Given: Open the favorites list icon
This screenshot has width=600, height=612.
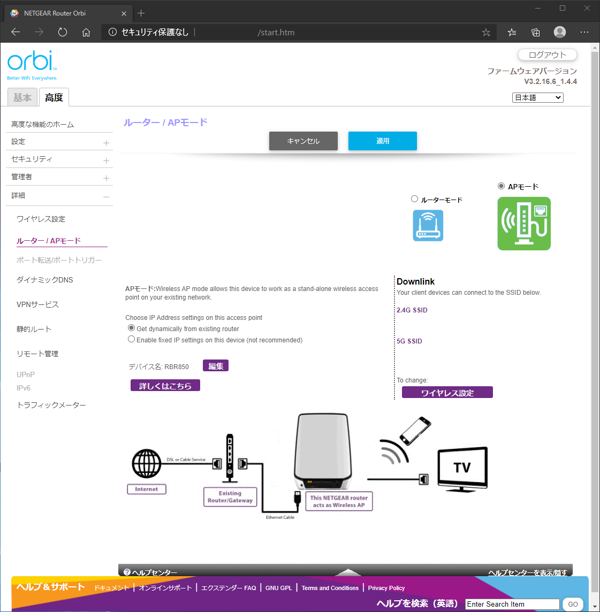Looking at the screenshot, I should [512, 32].
